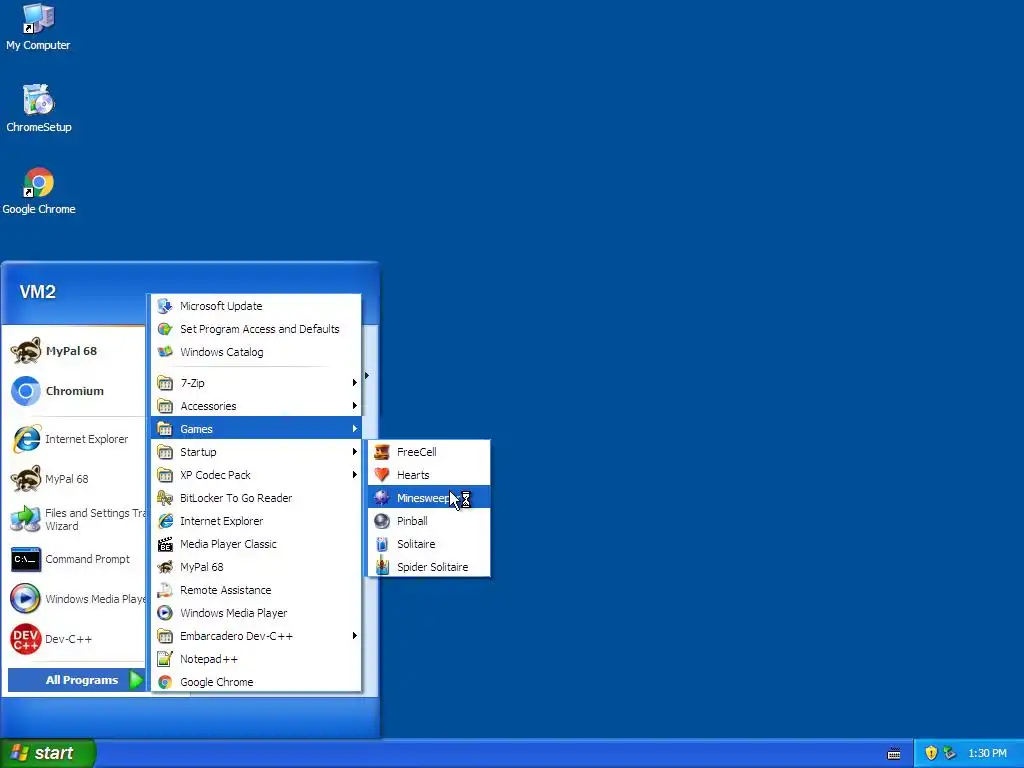Open the recent MyPal 68 entry below Internet Explorer
This screenshot has width=1024, height=768.
[x=72, y=479]
